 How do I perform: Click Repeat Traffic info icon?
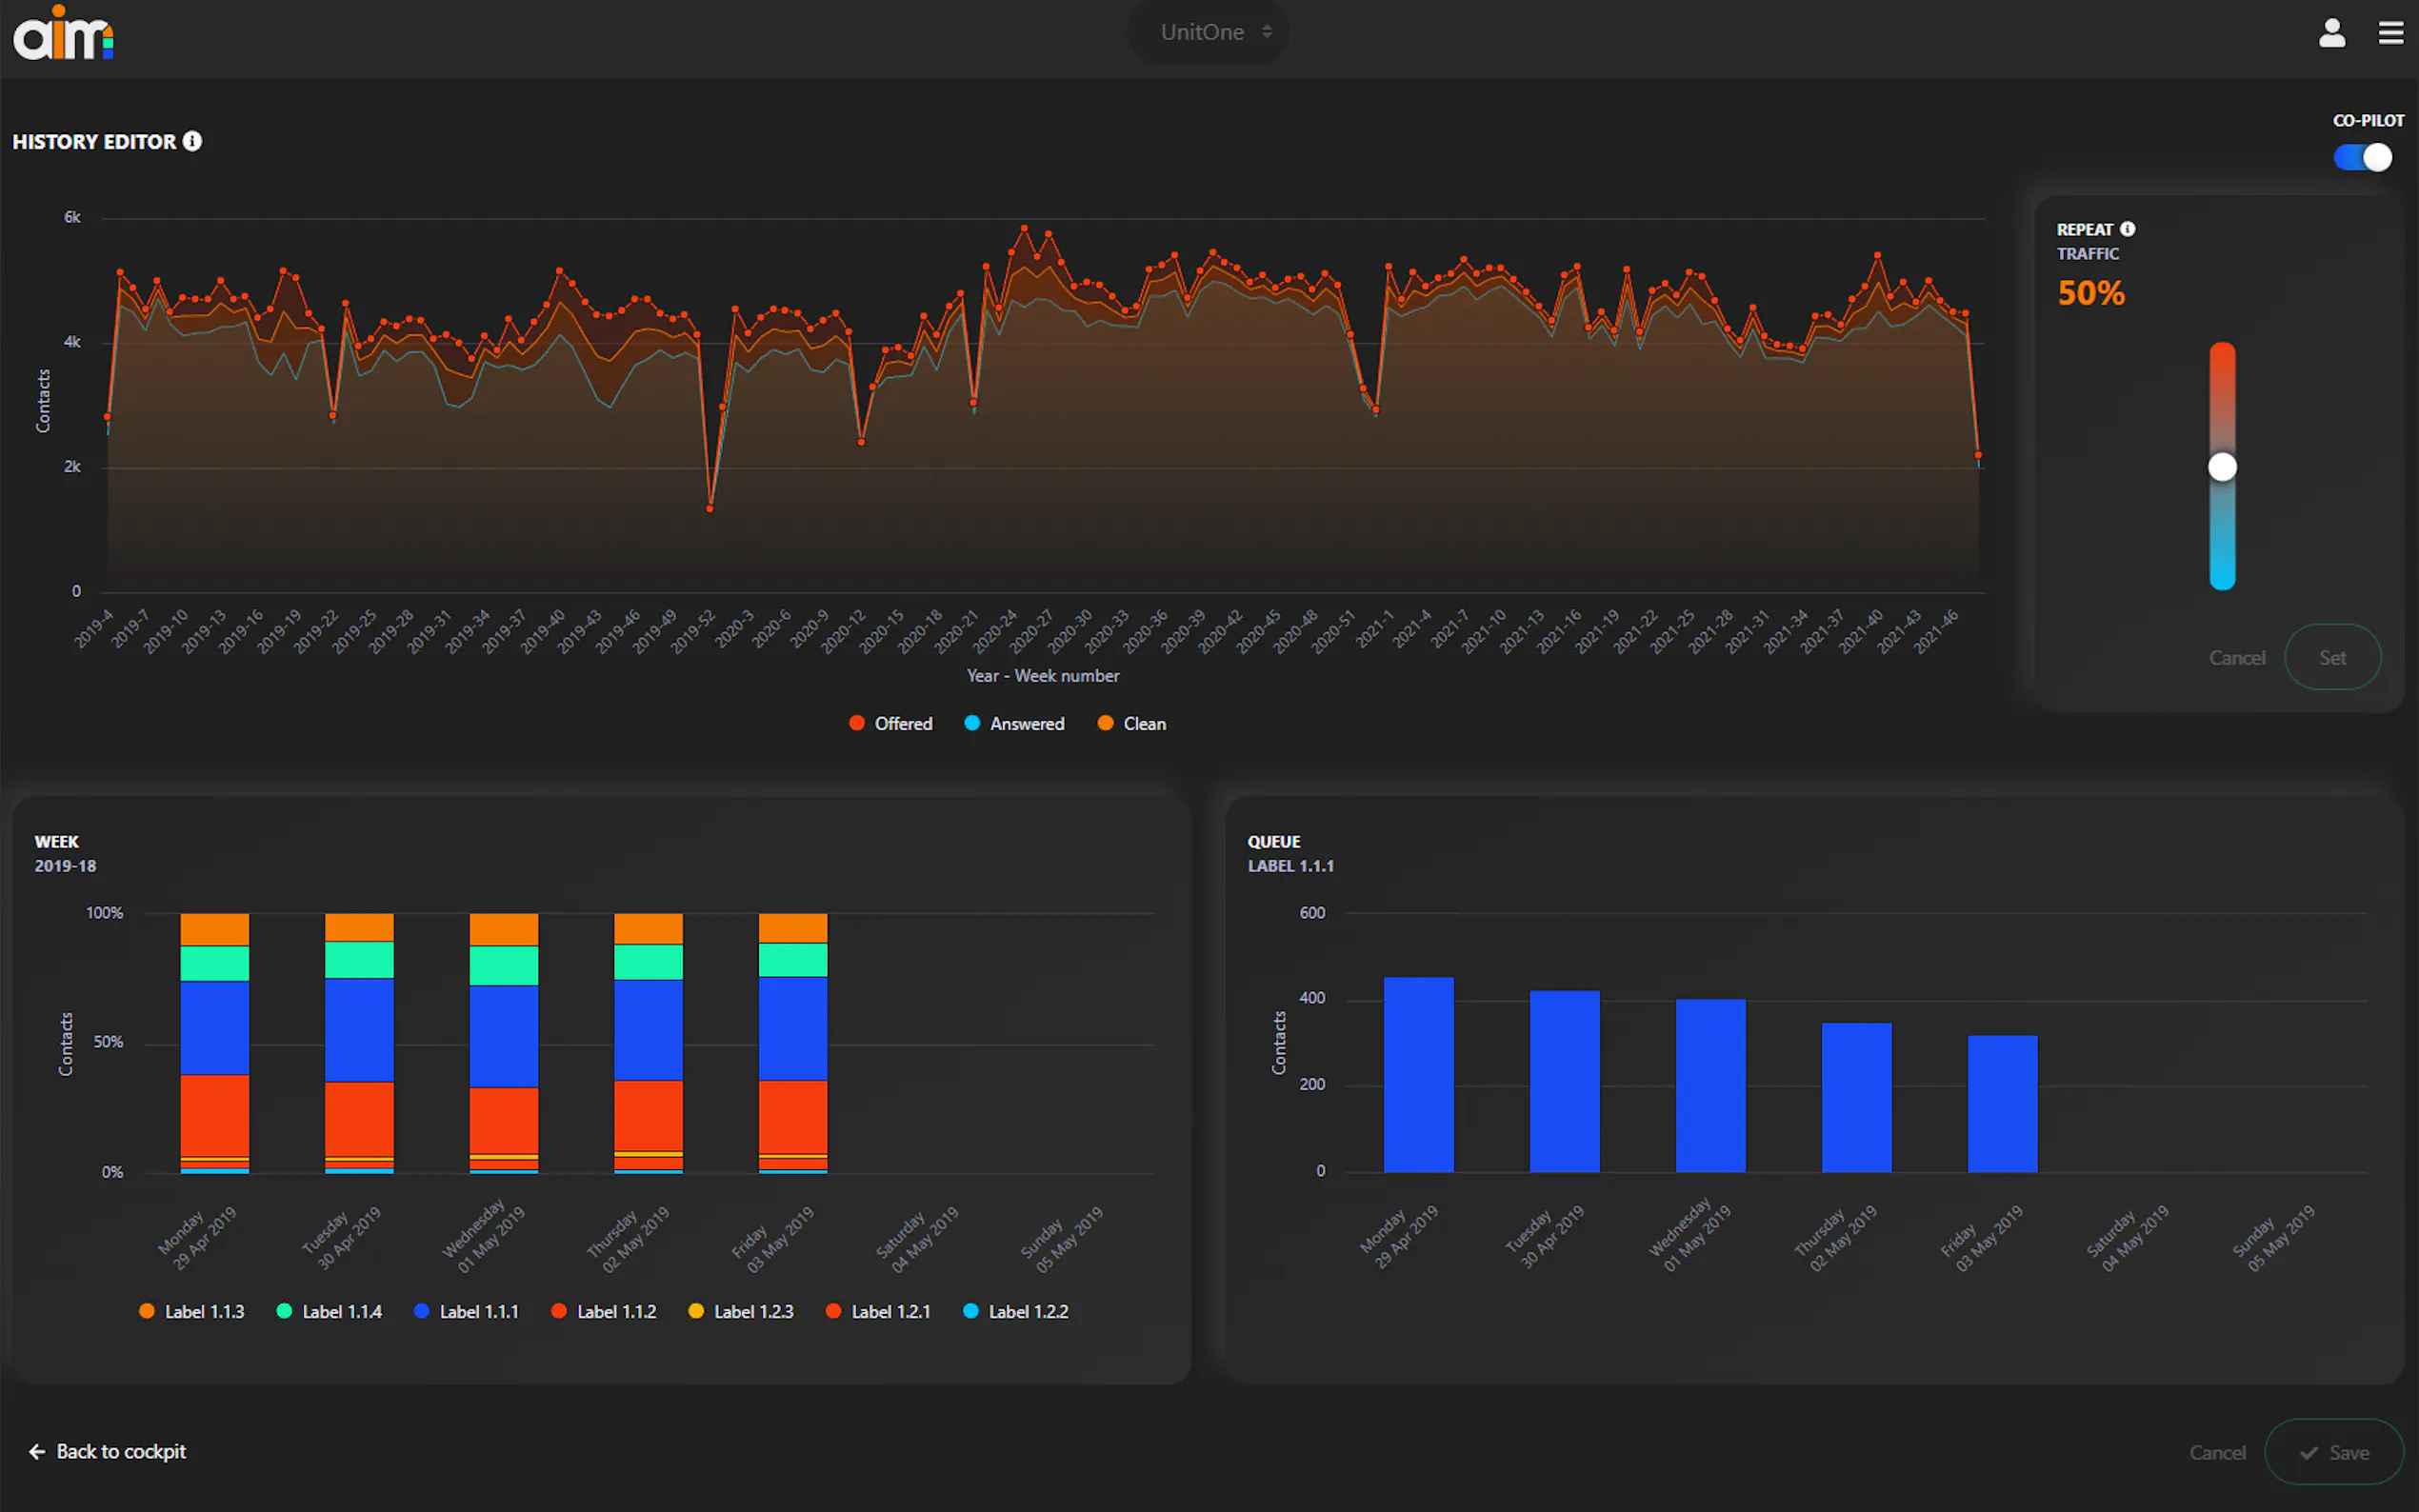2128,229
